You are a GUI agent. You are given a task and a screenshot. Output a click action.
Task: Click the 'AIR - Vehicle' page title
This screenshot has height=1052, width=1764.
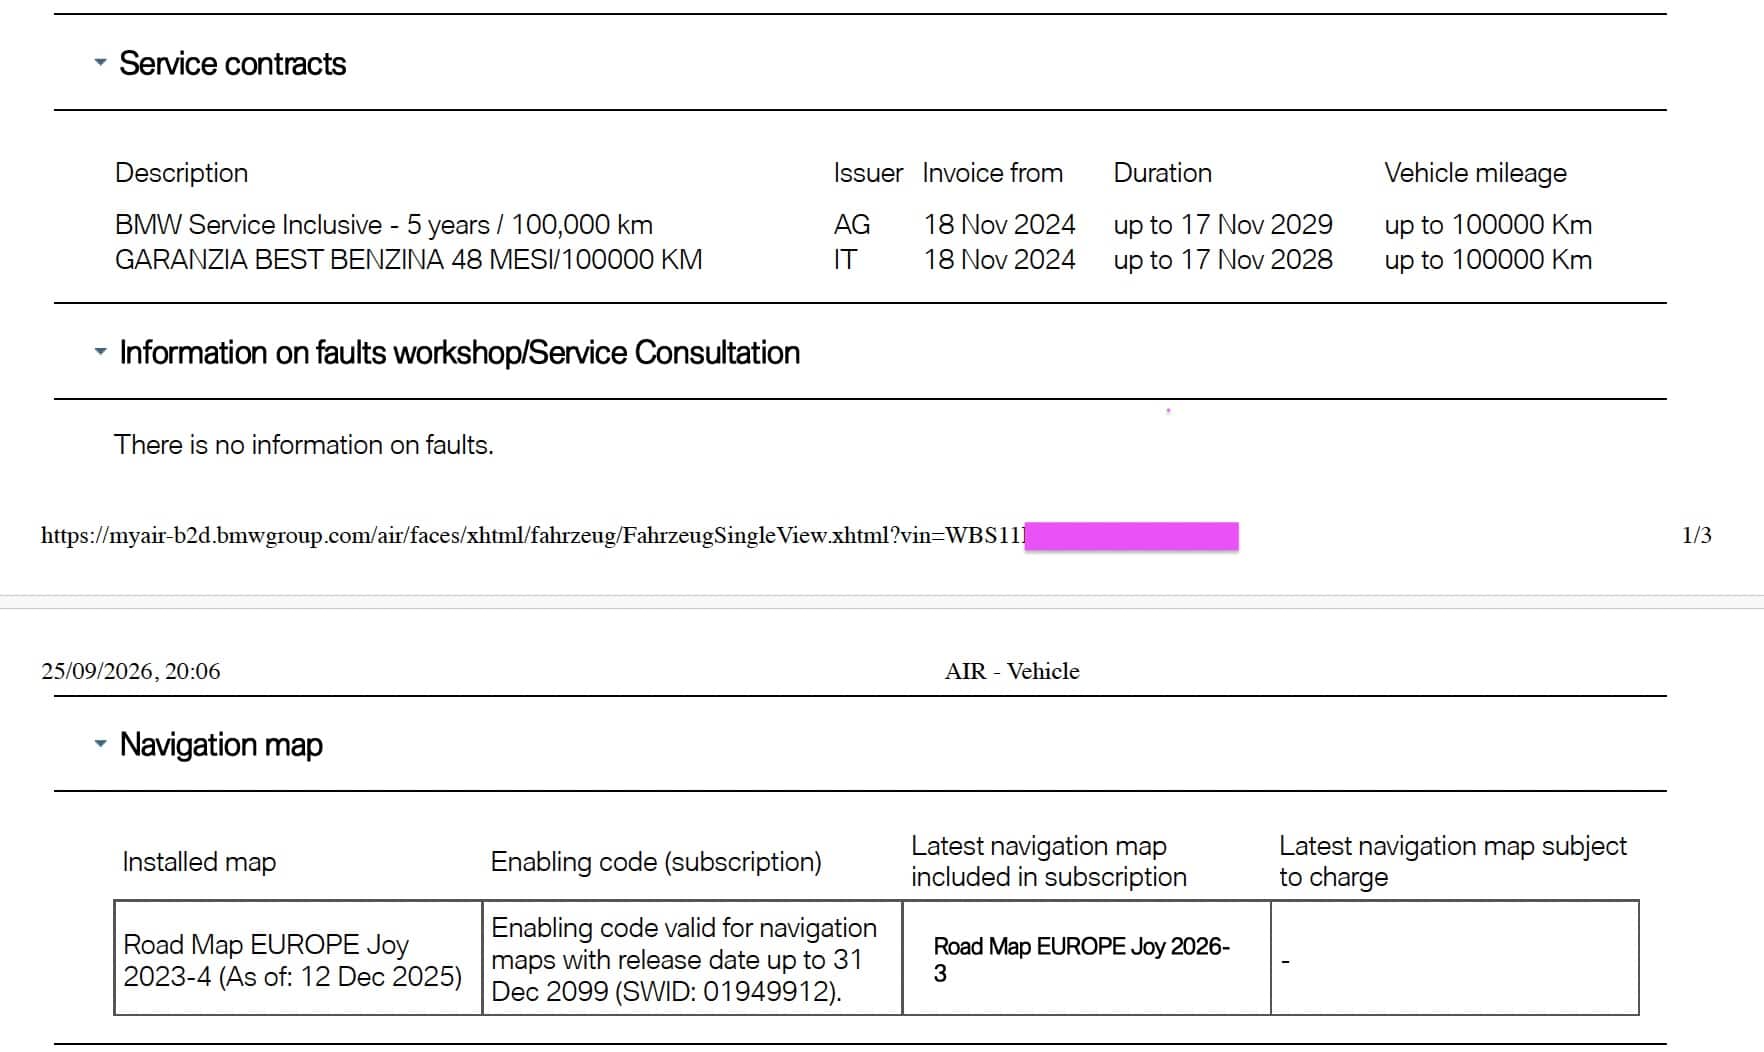click(x=1012, y=671)
